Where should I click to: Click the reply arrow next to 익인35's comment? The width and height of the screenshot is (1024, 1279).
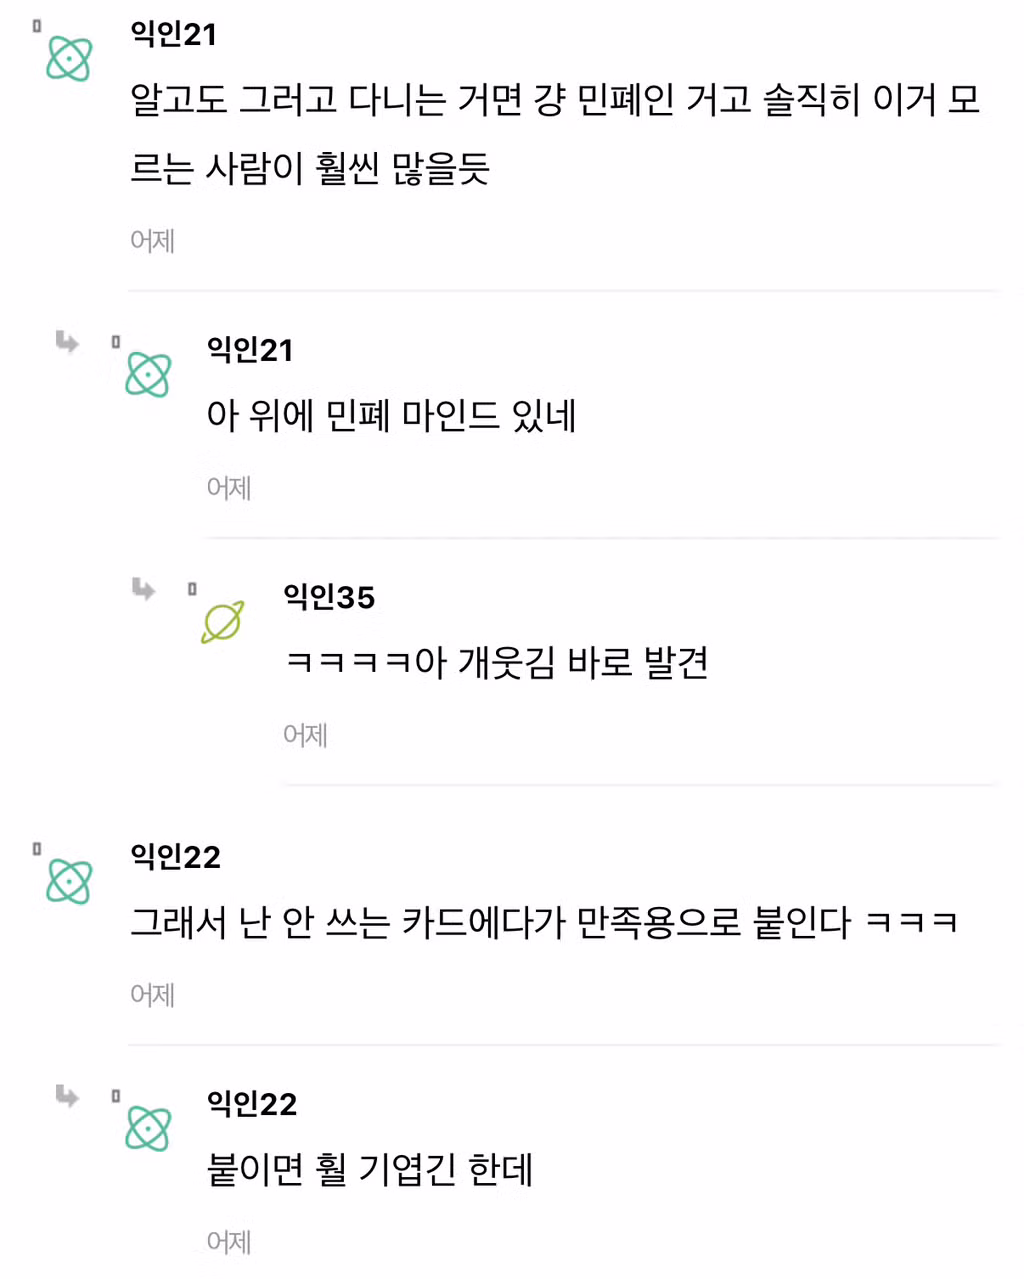click(143, 590)
